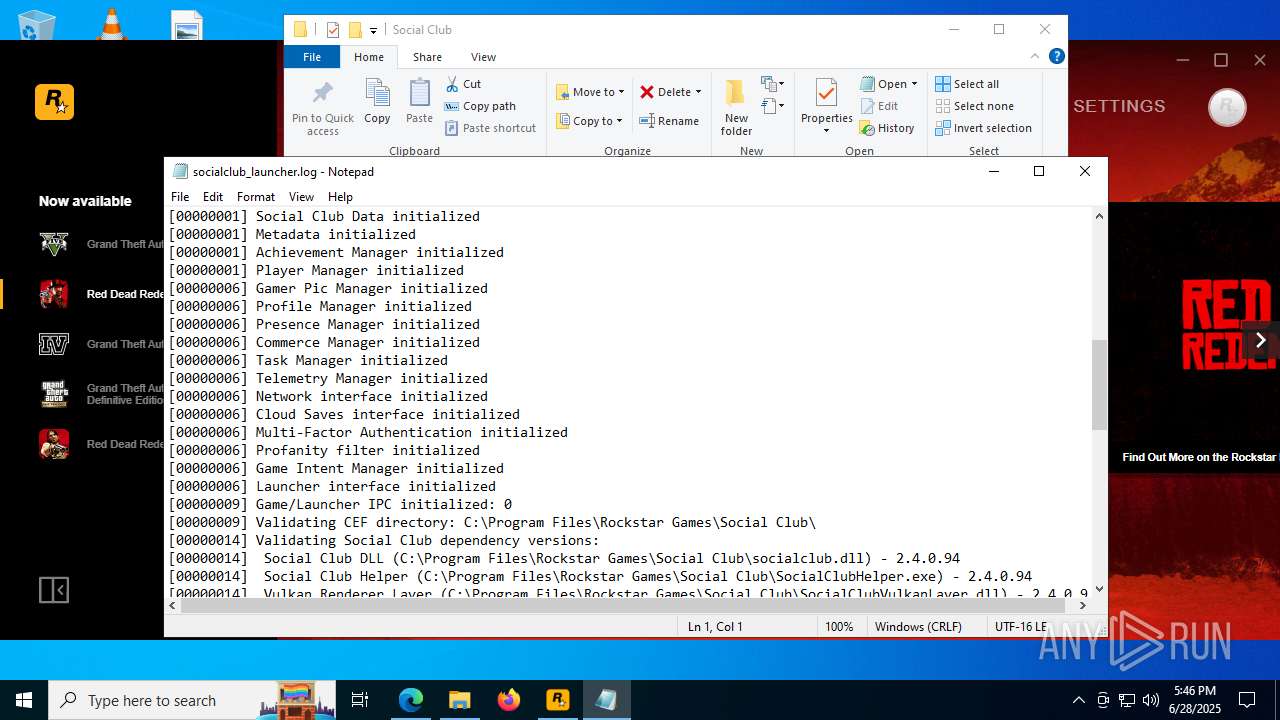Open Notepad Format menu
The width and height of the screenshot is (1280, 720).
coord(256,197)
